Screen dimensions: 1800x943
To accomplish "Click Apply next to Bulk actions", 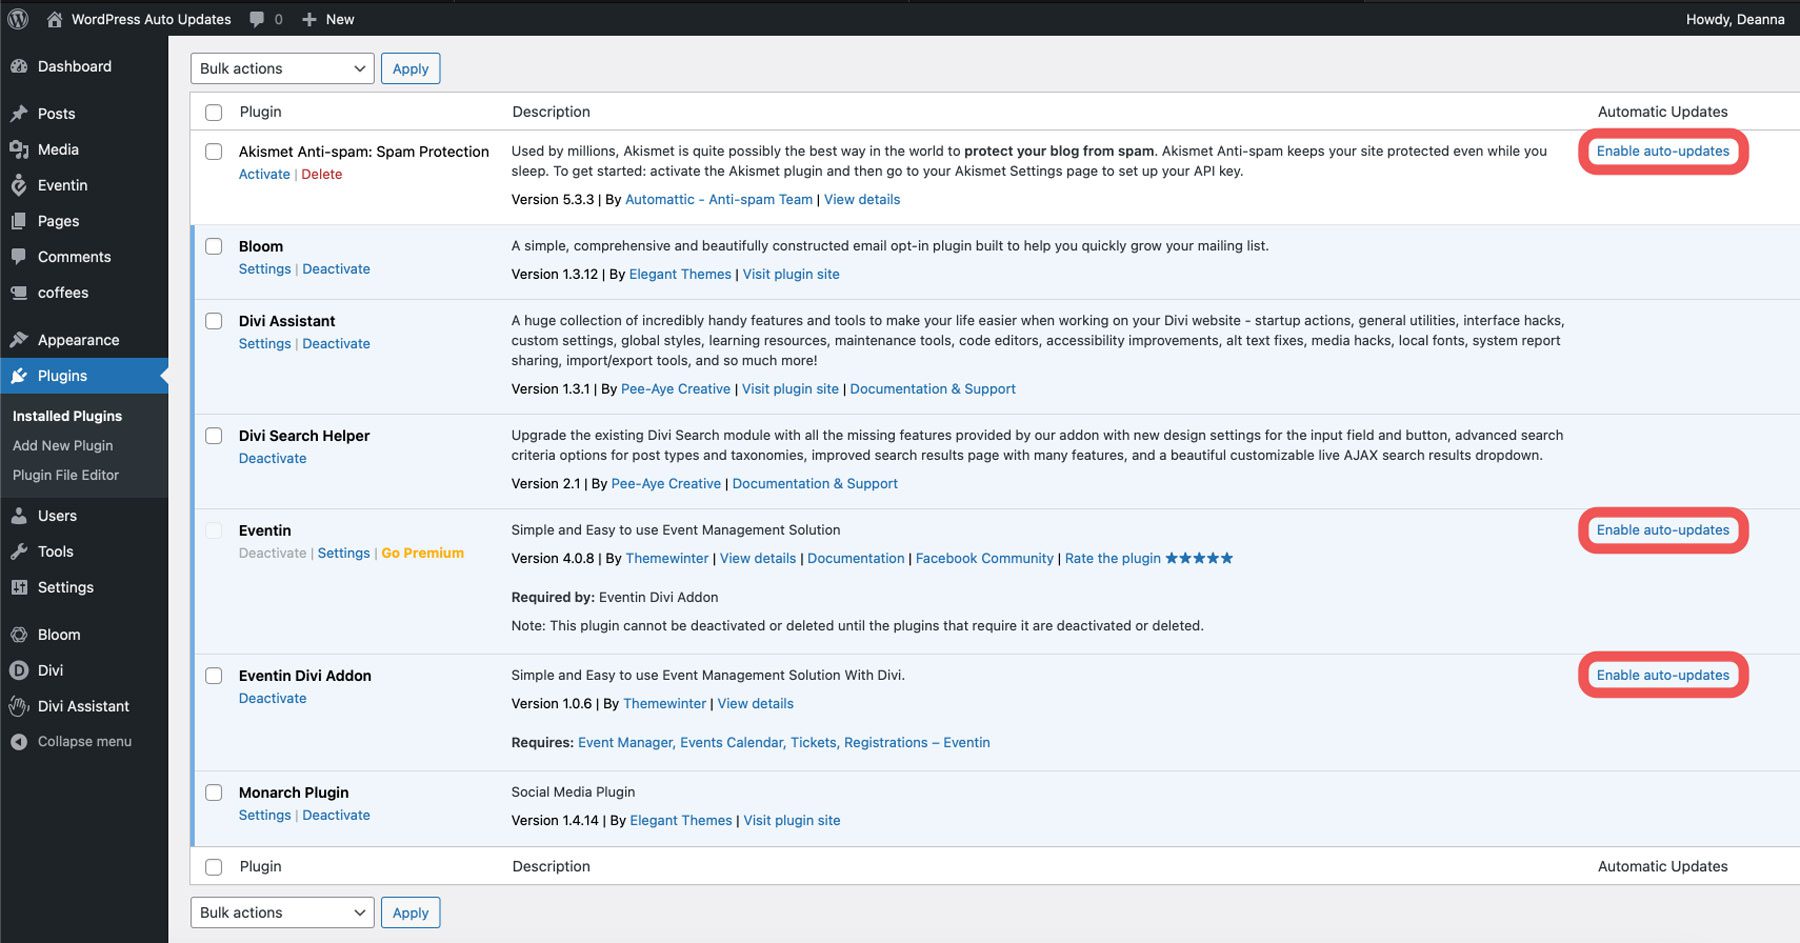I will [x=410, y=68].
